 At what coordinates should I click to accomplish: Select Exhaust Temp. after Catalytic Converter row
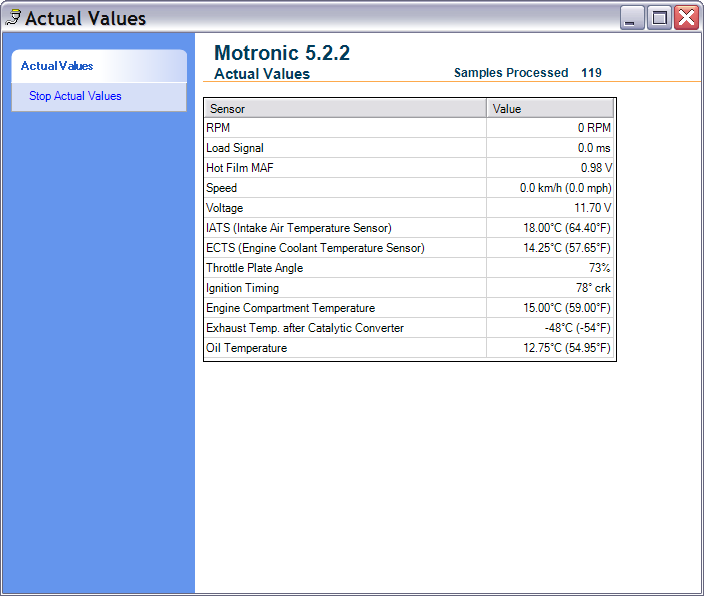coord(345,328)
